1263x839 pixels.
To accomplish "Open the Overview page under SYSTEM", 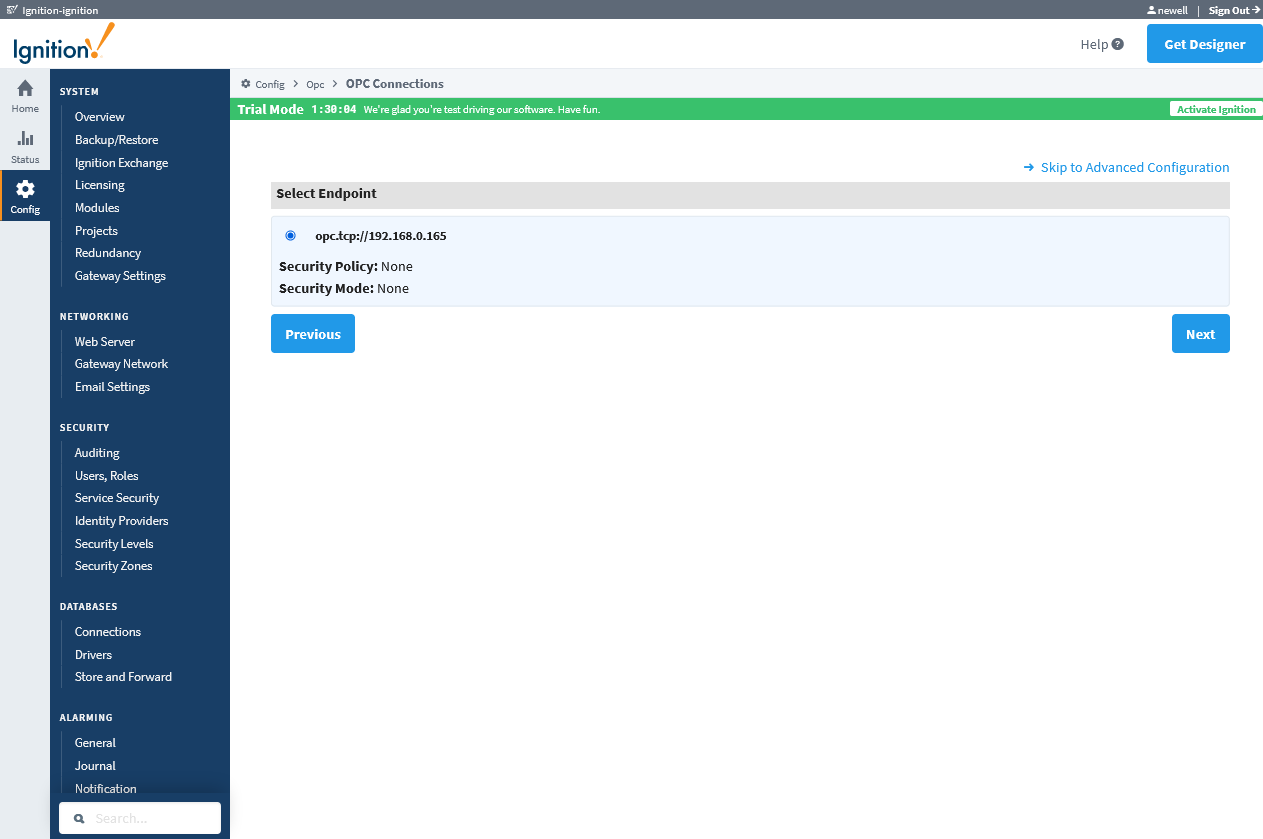I will (99, 116).
